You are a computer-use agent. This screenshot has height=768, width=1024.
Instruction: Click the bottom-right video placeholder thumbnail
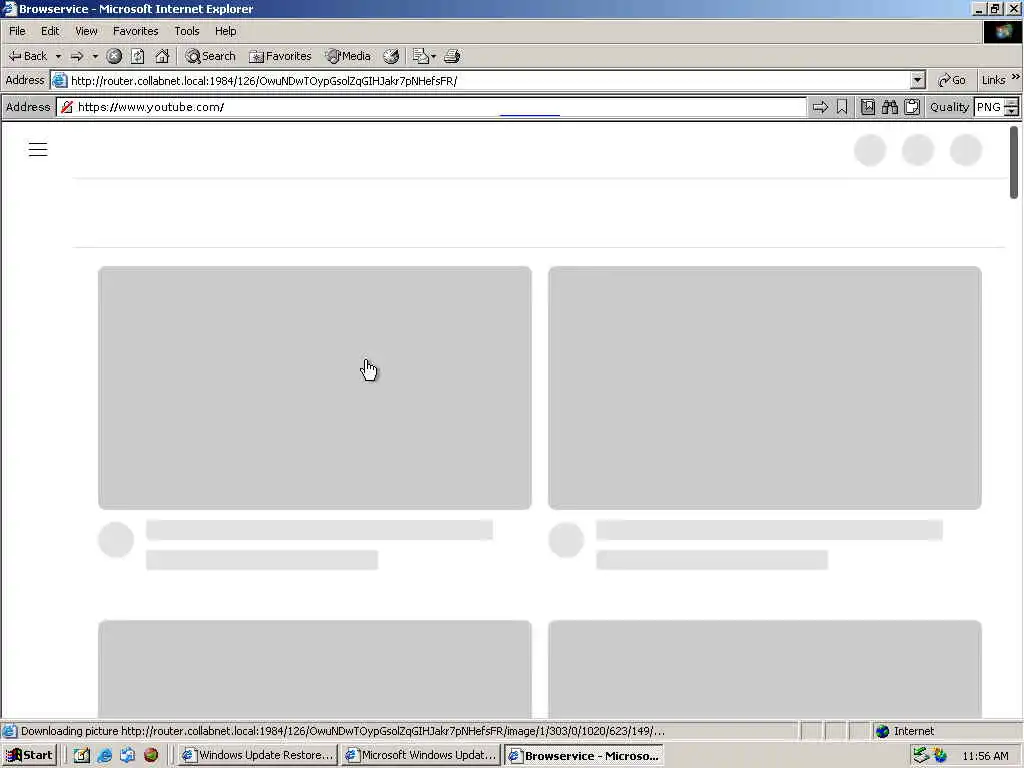pyautogui.click(x=765, y=669)
